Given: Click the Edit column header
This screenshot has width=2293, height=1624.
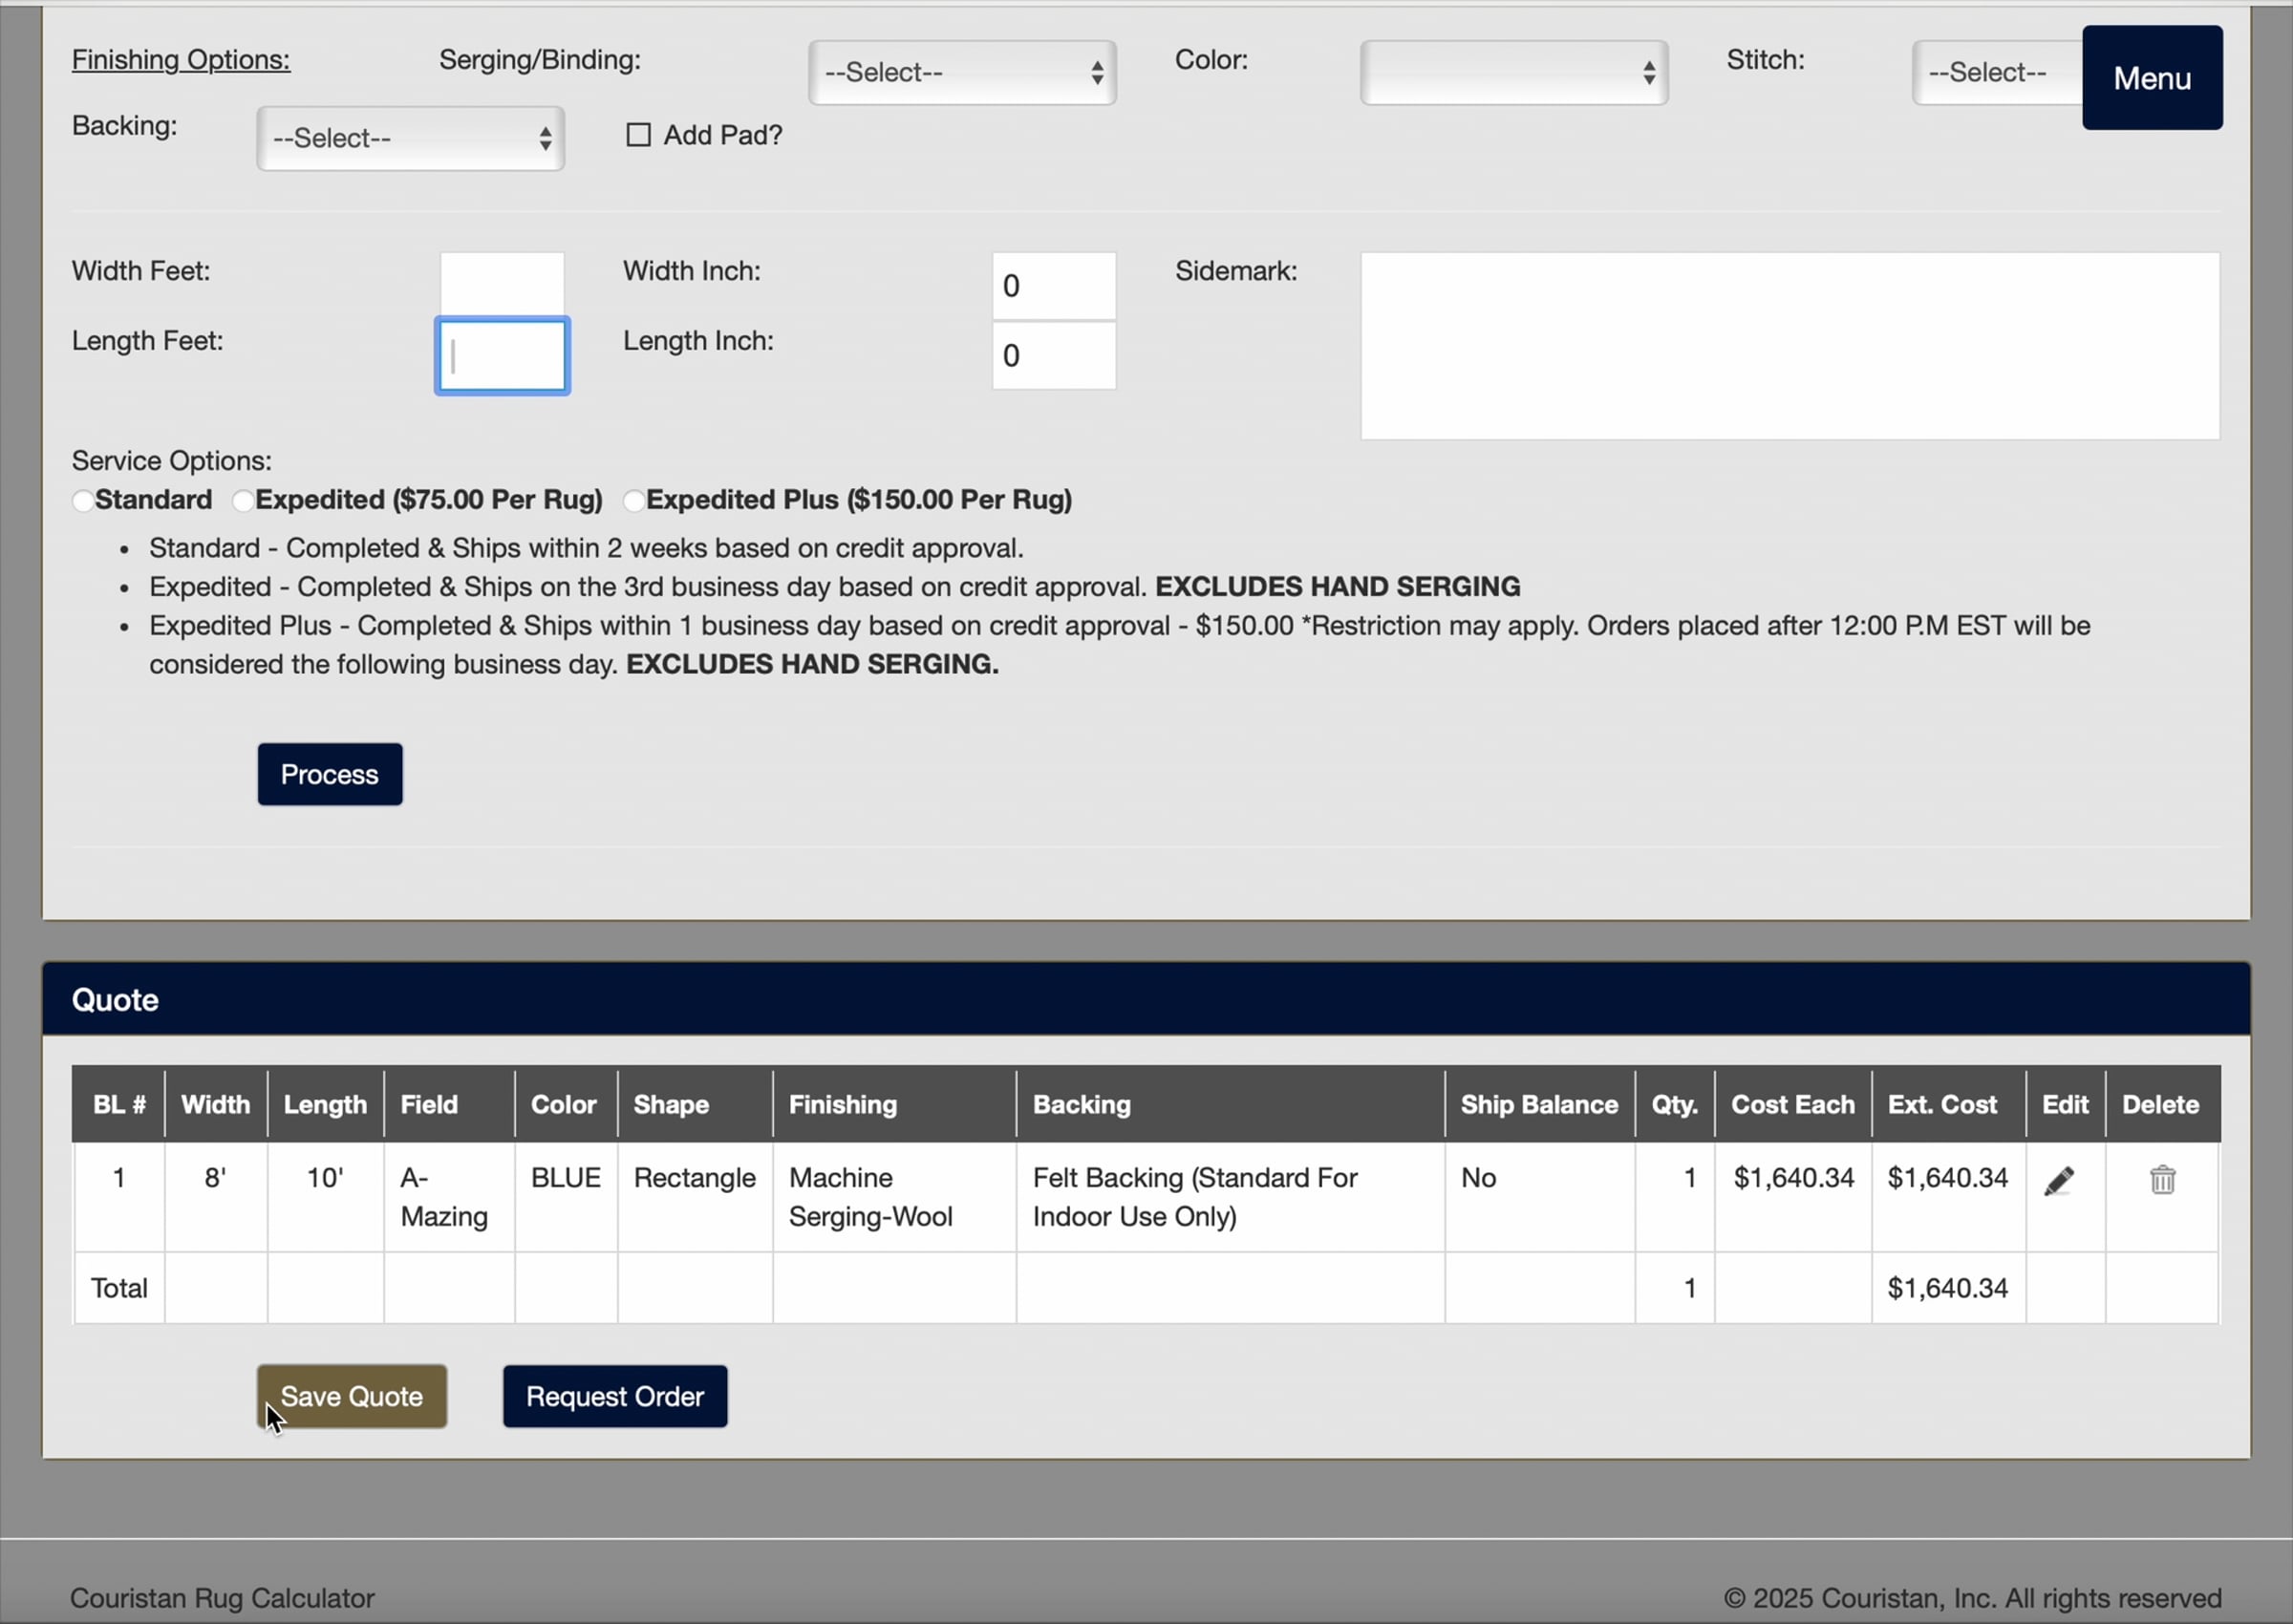Looking at the screenshot, I should 2065,1104.
